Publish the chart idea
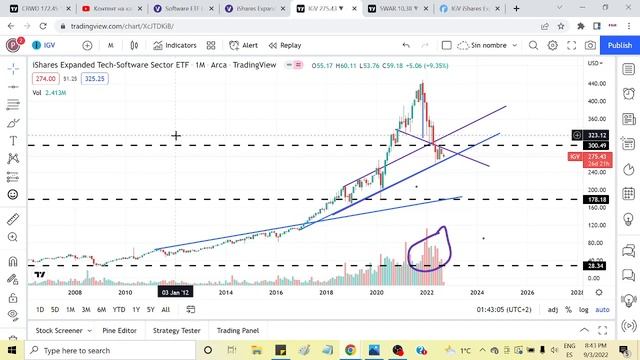640x360 pixels. [620, 45]
